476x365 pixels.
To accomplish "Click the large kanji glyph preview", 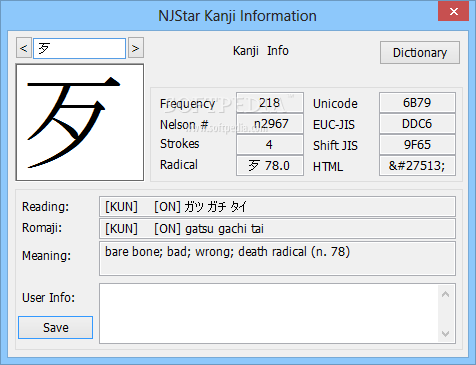I will point(80,122).
